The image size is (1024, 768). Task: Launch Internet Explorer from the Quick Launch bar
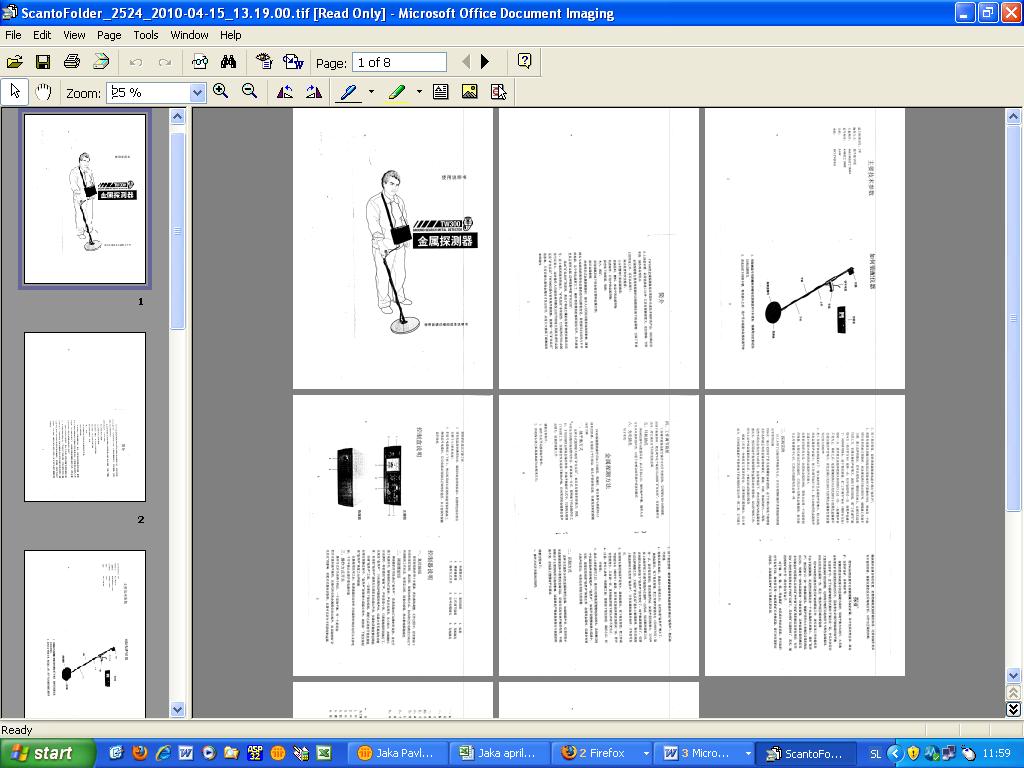pyautogui.click(x=163, y=753)
